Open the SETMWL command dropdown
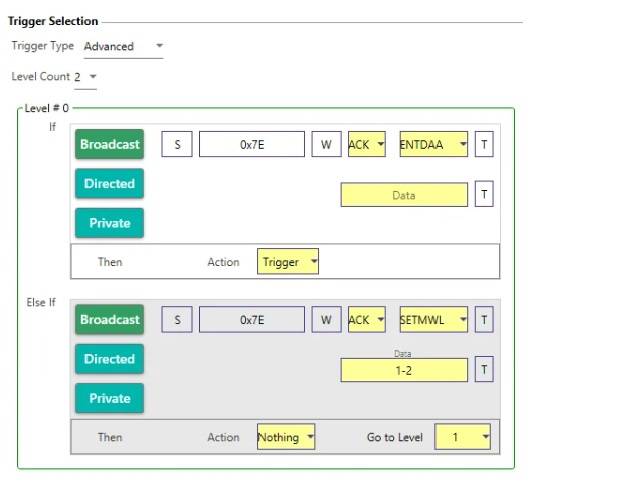The image size is (621, 481). coord(434,320)
